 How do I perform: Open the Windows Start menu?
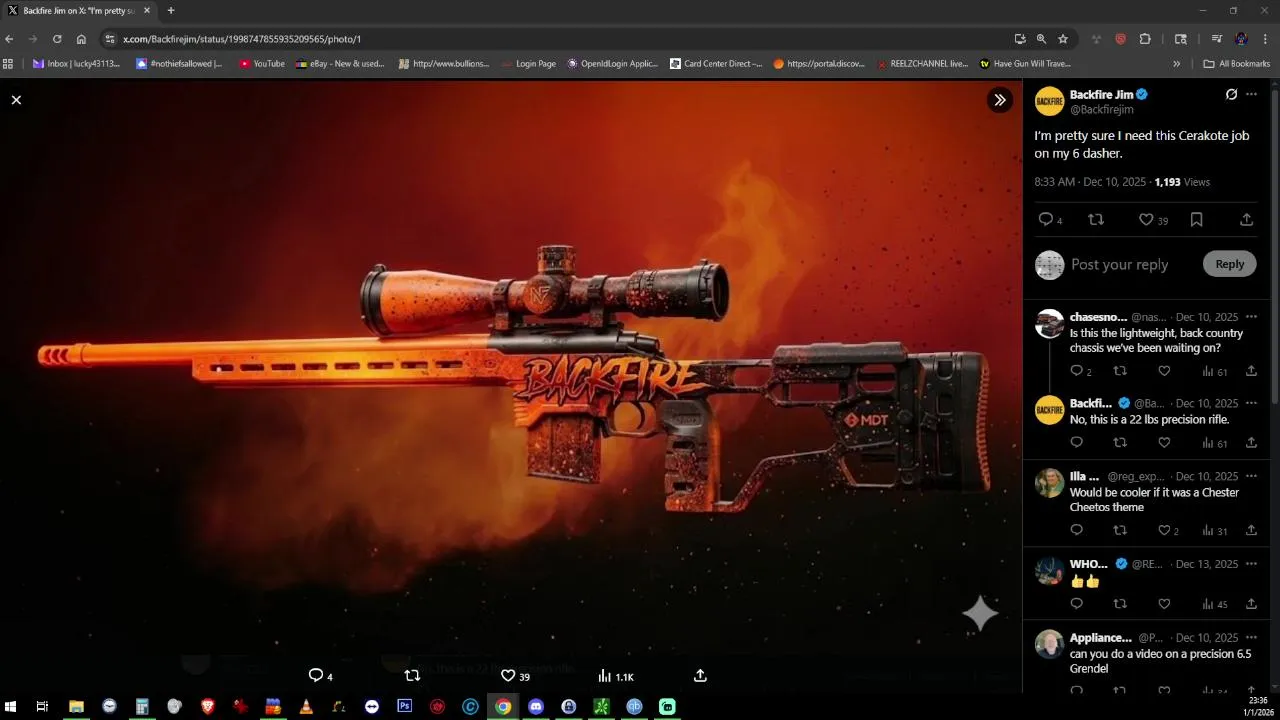click(9, 706)
